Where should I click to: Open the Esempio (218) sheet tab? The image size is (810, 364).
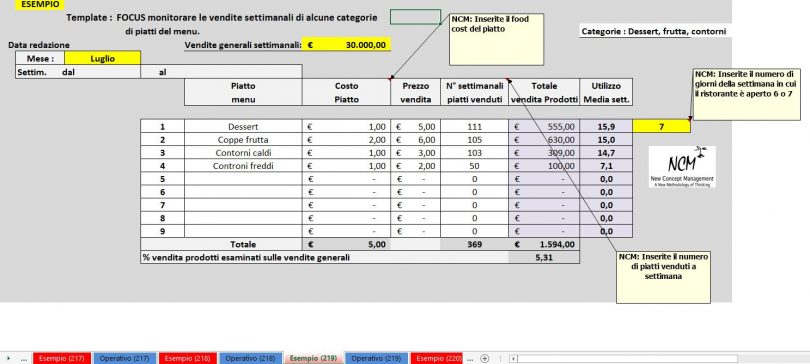[188, 358]
